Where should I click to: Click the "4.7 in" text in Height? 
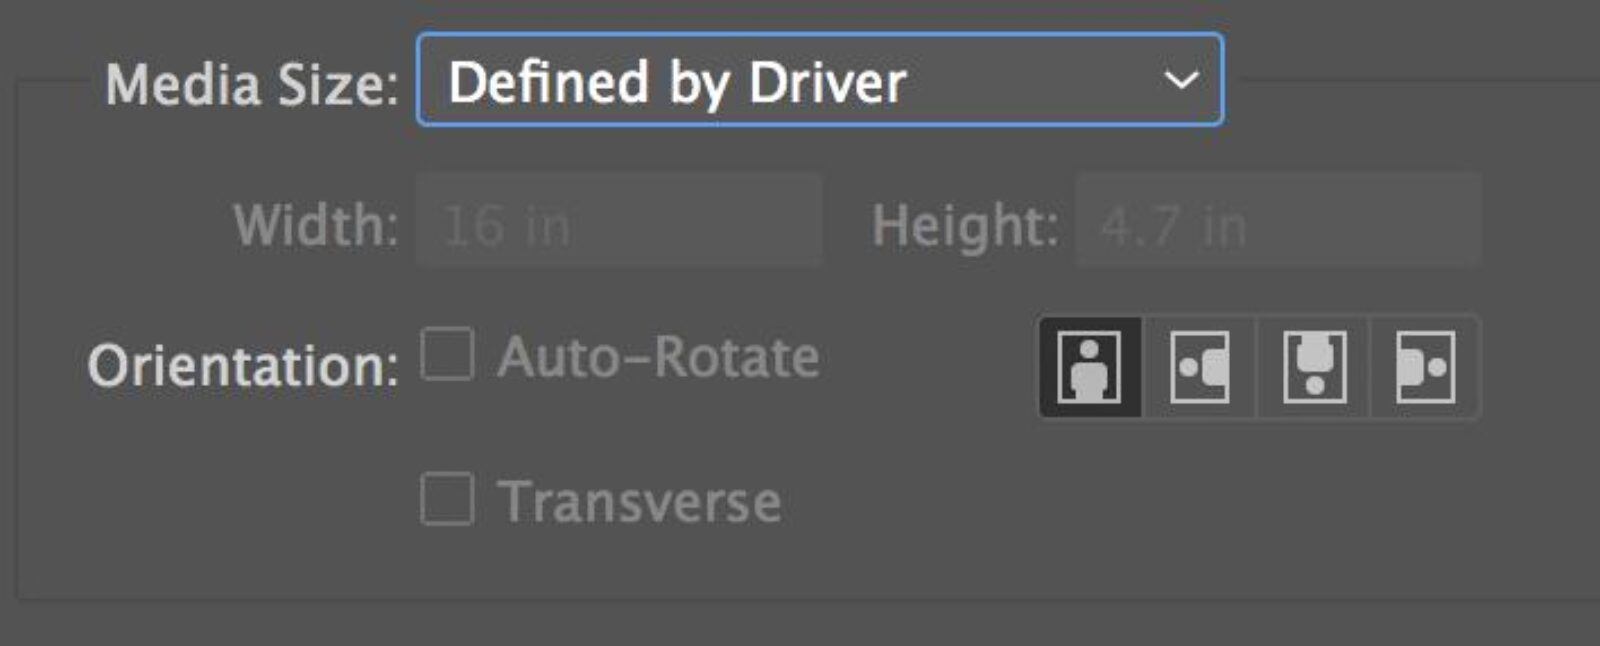click(1173, 226)
